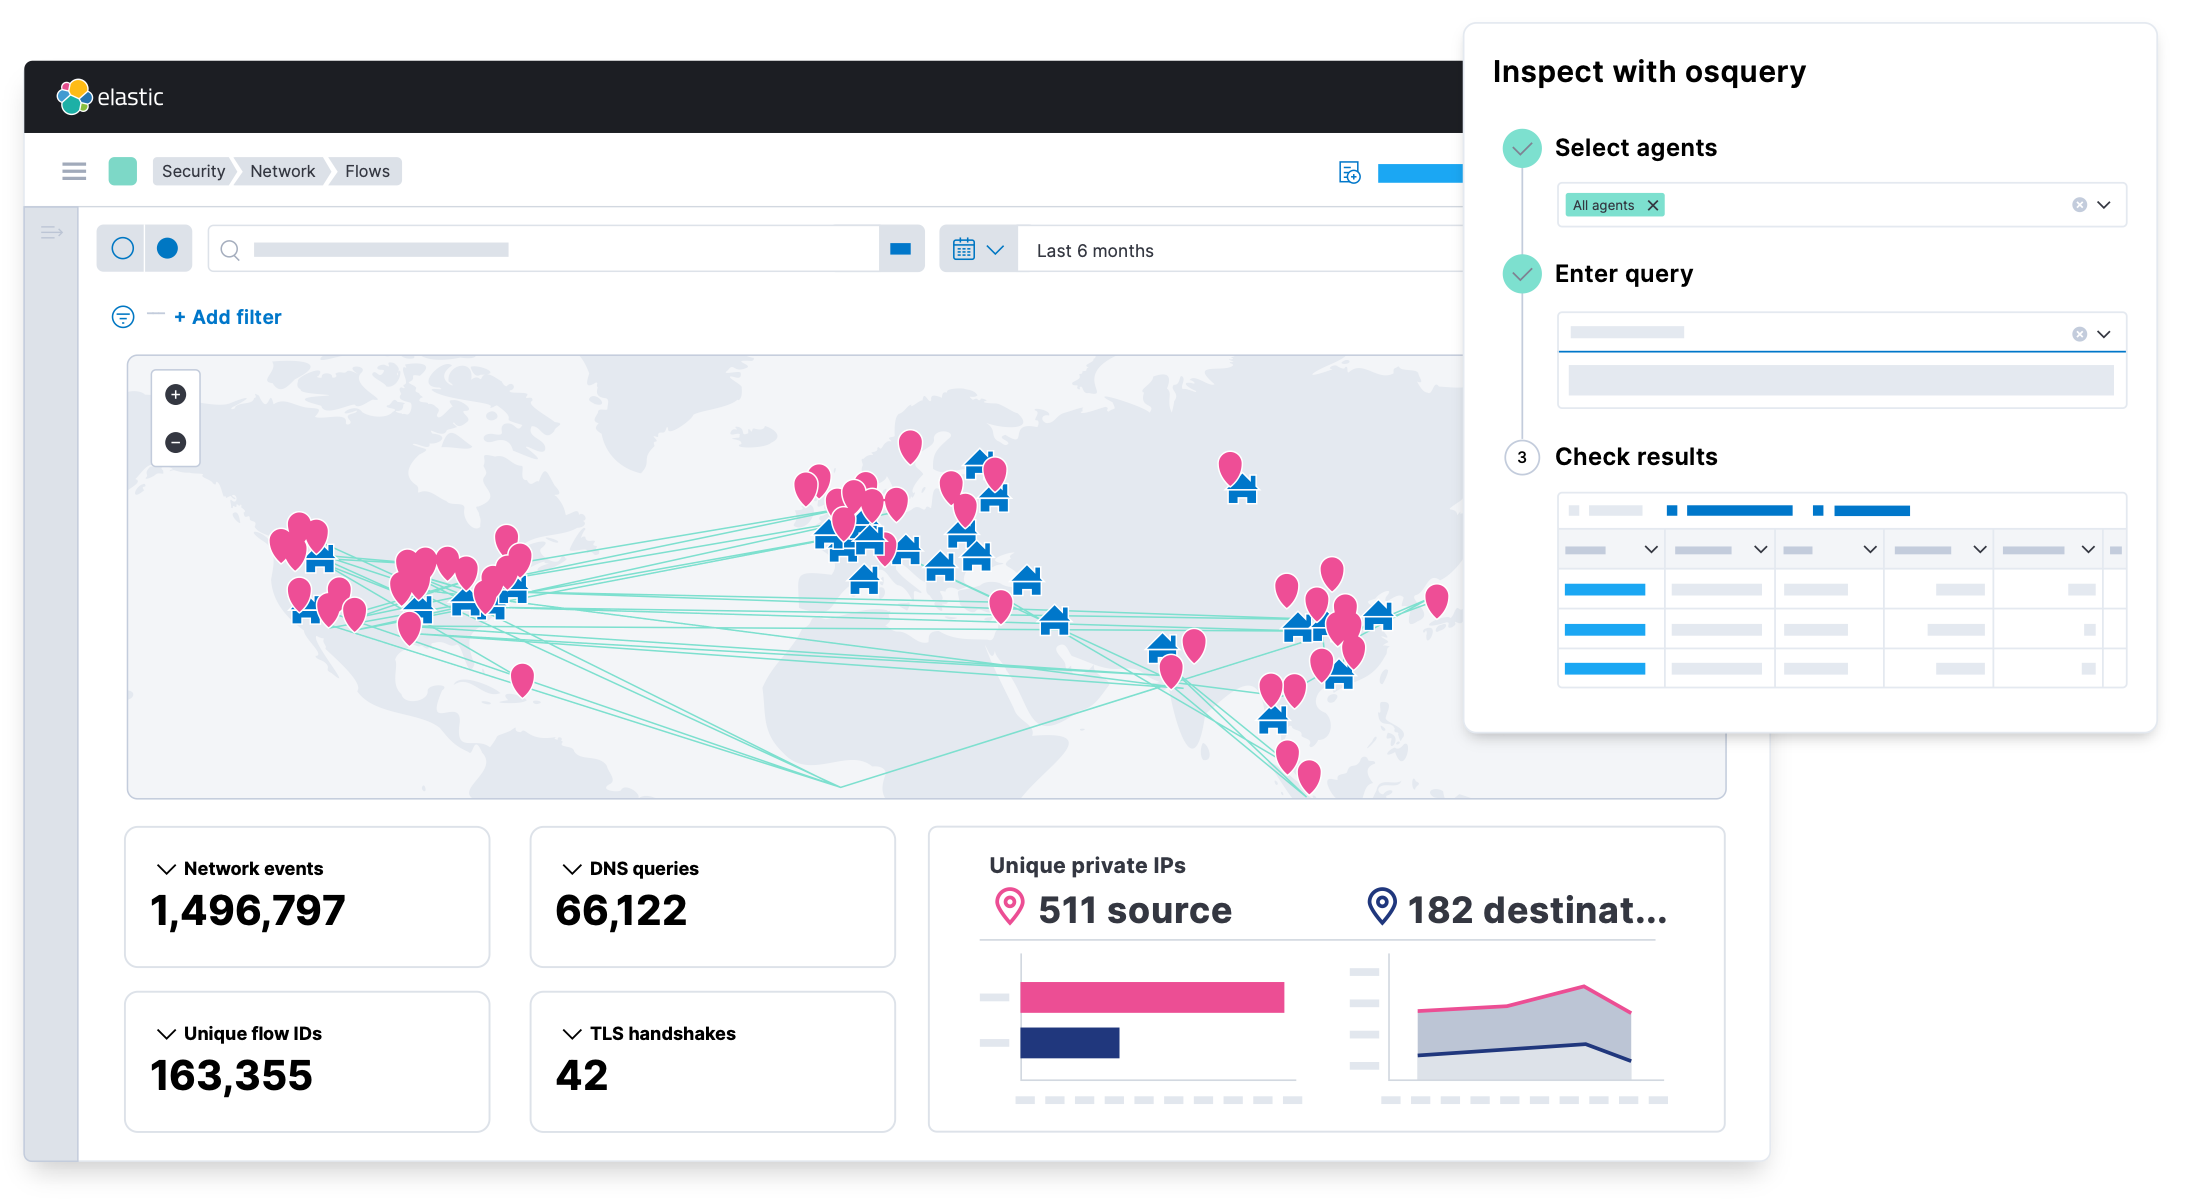
Task: Click the map zoom out button
Action: [176, 442]
